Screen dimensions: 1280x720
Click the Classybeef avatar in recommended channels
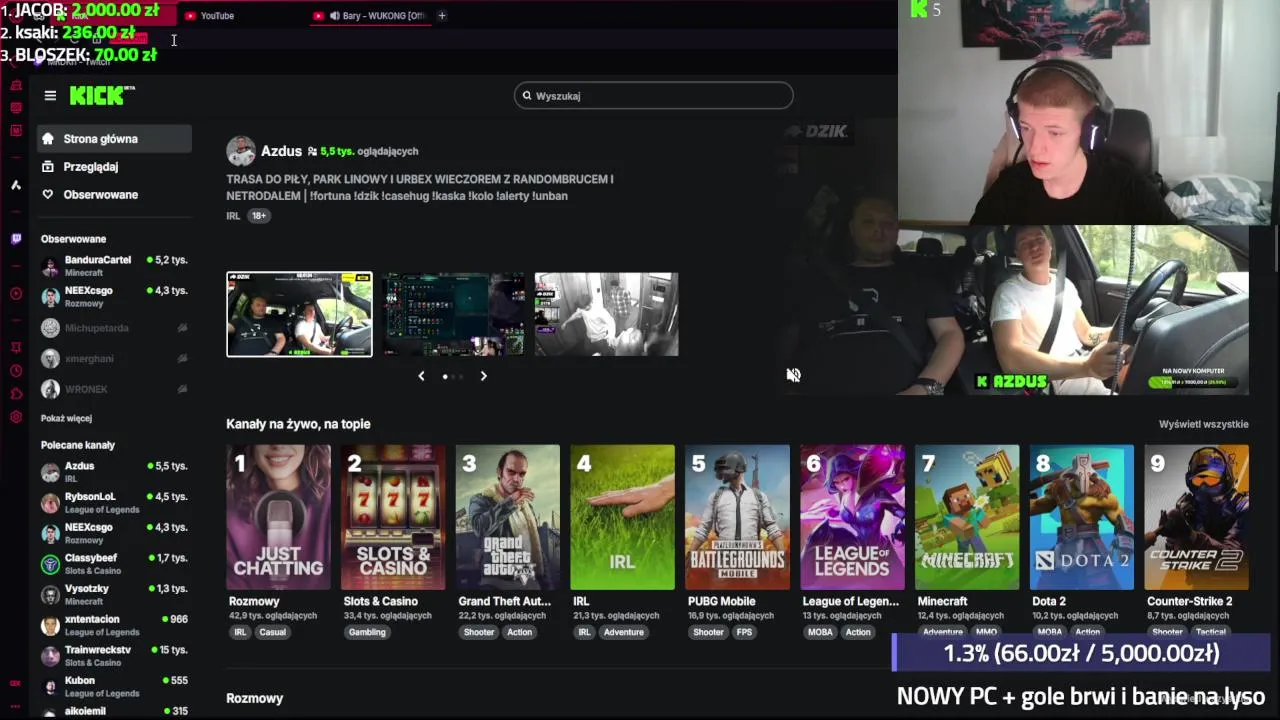point(50,564)
